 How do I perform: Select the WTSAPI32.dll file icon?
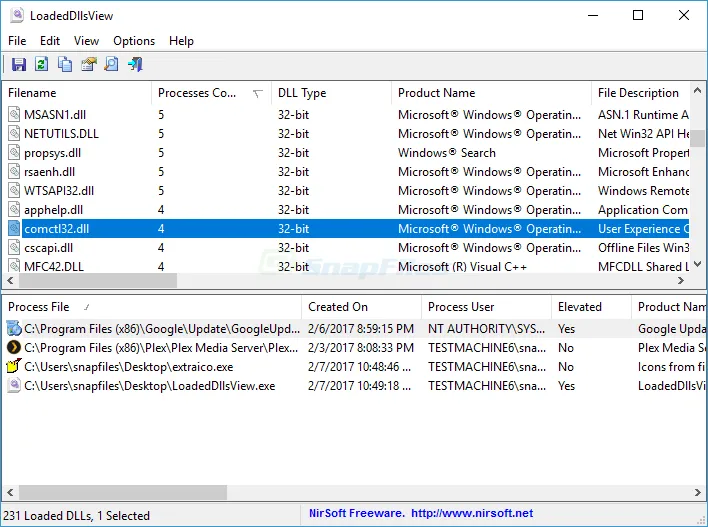click(14, 191)
